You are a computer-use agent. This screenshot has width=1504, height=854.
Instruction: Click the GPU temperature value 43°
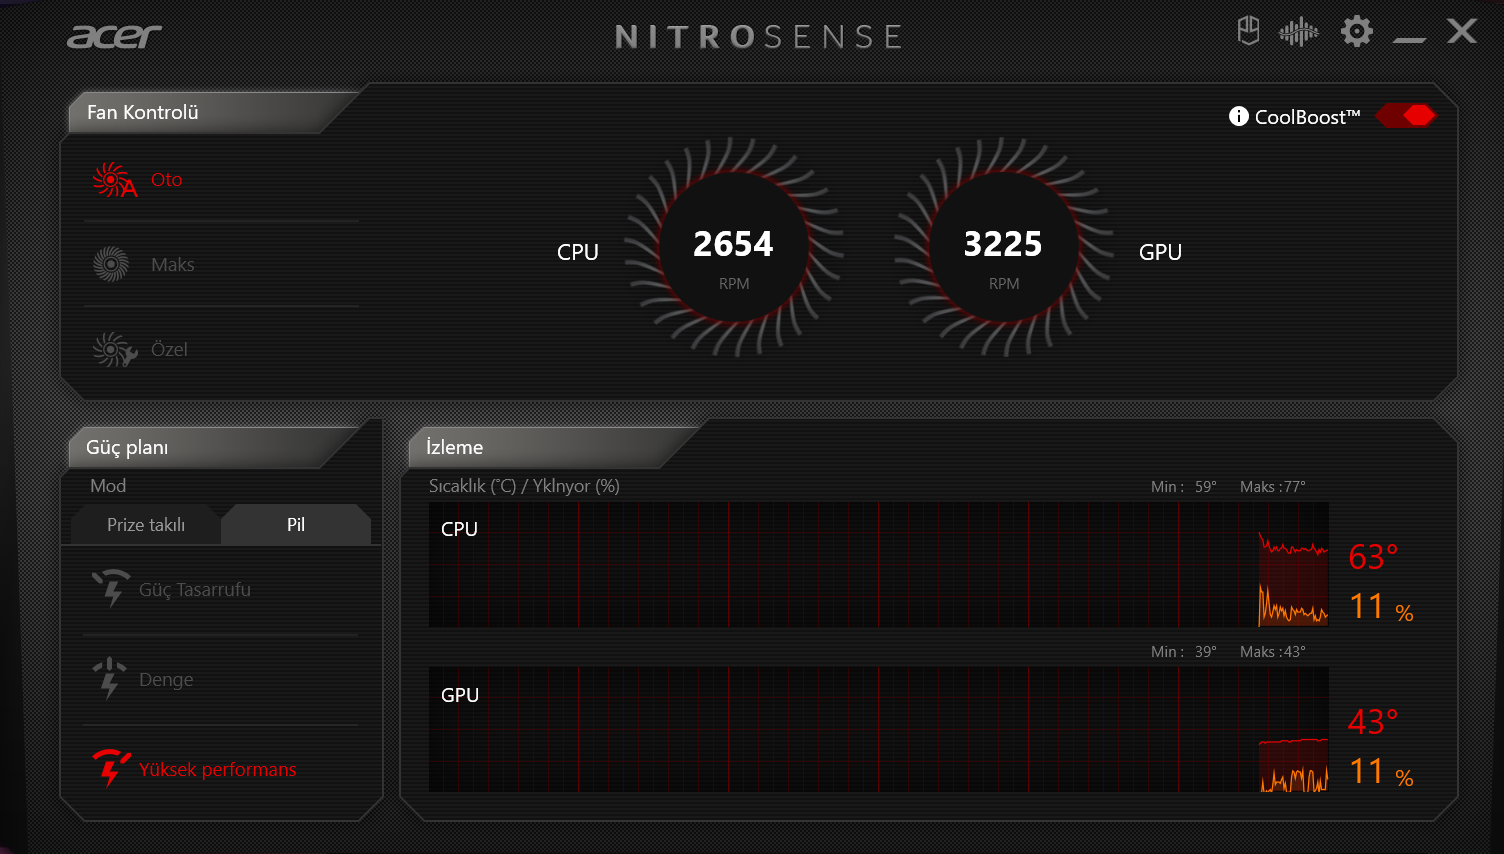tap(1373, 722)
